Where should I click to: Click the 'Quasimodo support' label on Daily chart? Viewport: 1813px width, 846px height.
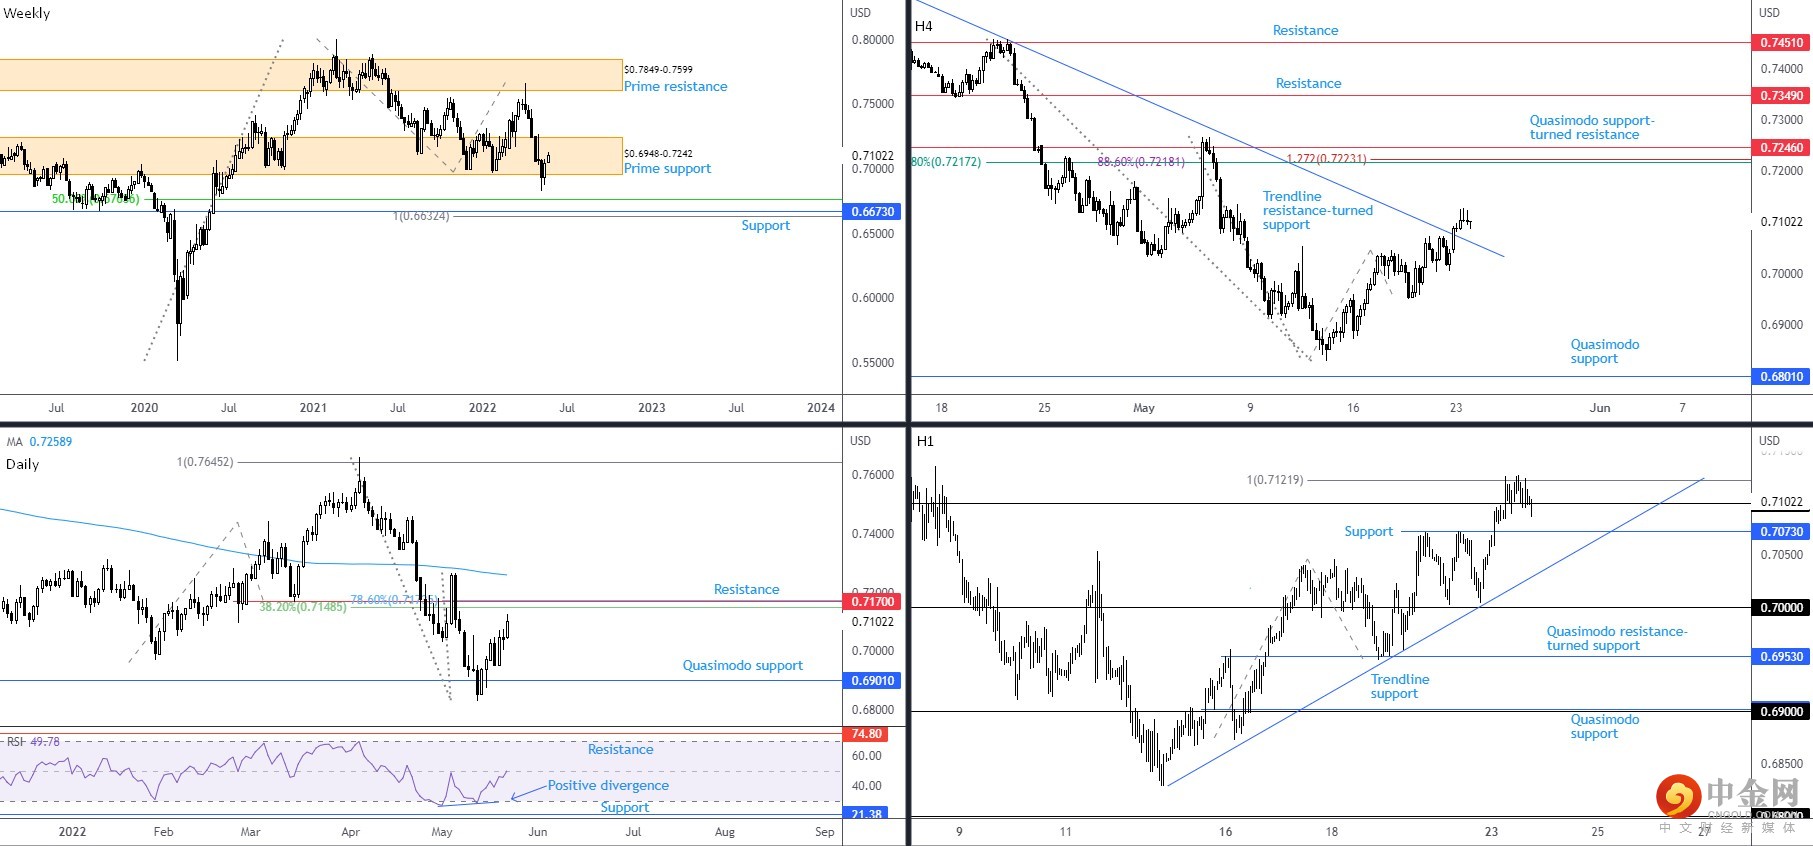(x=742, y=666)
